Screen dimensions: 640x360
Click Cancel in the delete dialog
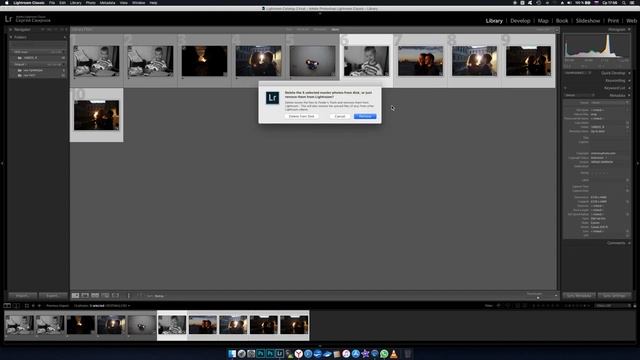pyautogui.click(x=340, y=116)
